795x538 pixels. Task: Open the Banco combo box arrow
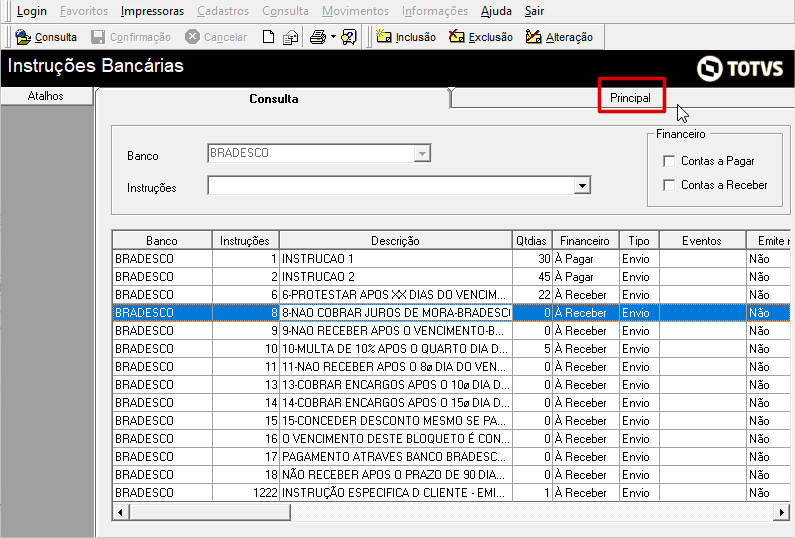point(422,154)
